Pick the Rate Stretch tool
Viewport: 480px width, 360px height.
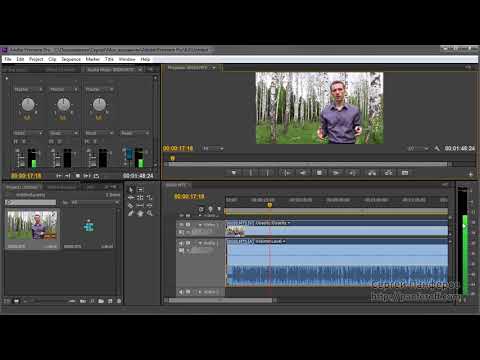coord(149,198)
